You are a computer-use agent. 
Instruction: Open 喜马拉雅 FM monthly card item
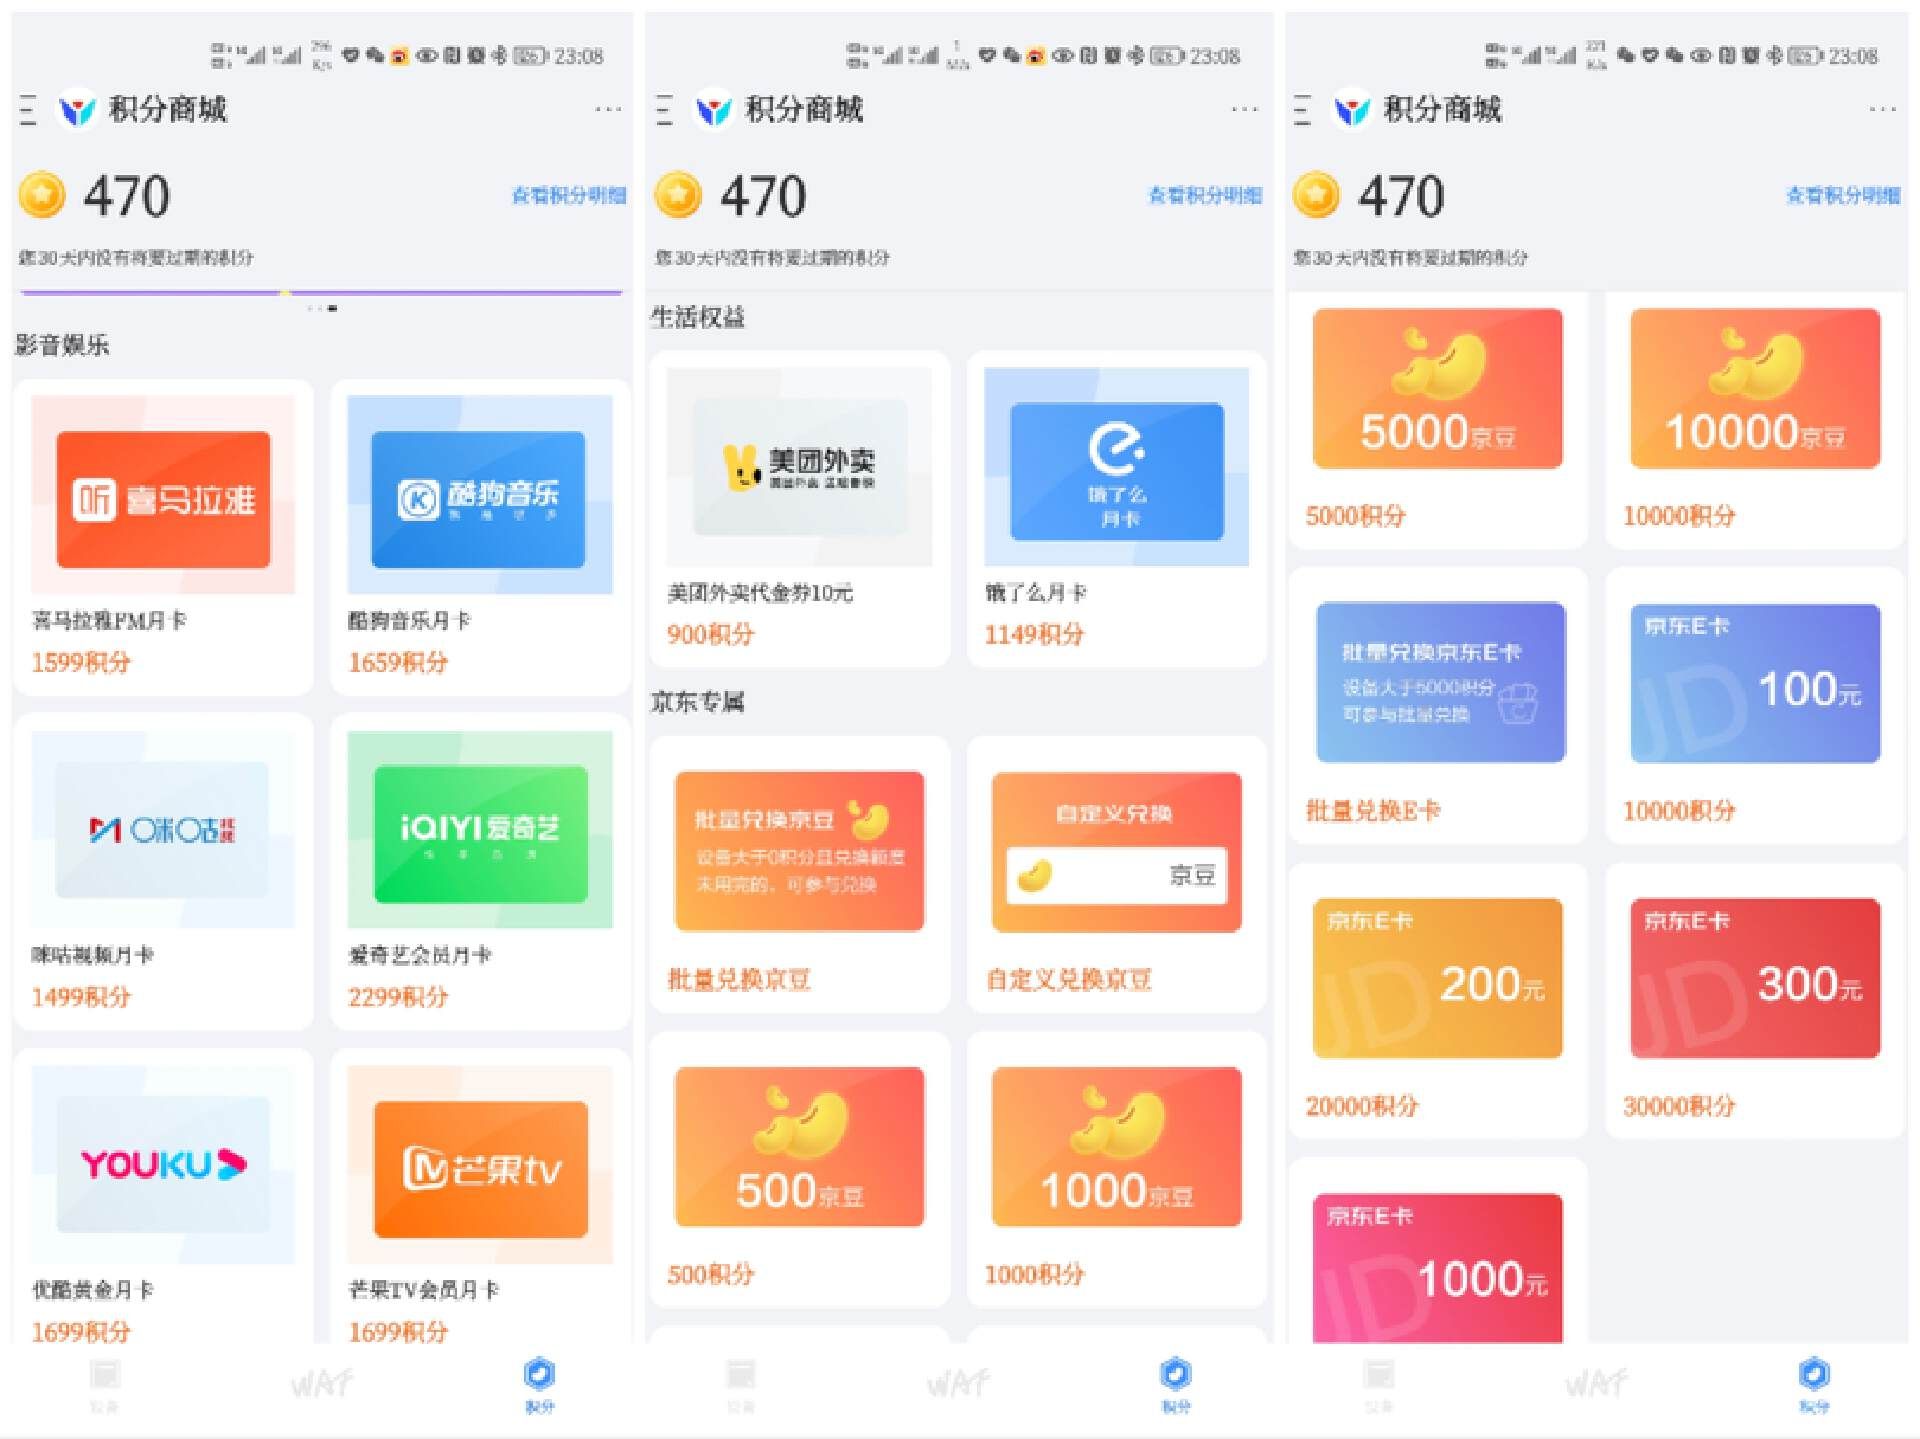(163, 537)
